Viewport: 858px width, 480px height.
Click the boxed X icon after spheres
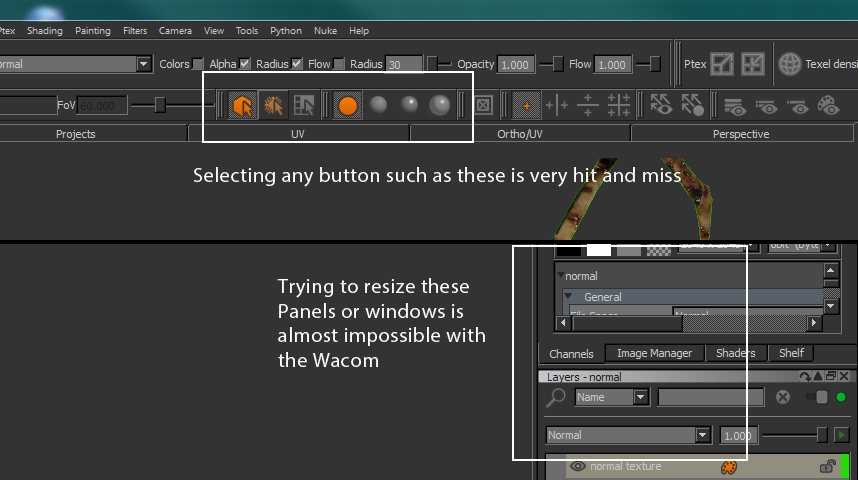coord(483,105)
